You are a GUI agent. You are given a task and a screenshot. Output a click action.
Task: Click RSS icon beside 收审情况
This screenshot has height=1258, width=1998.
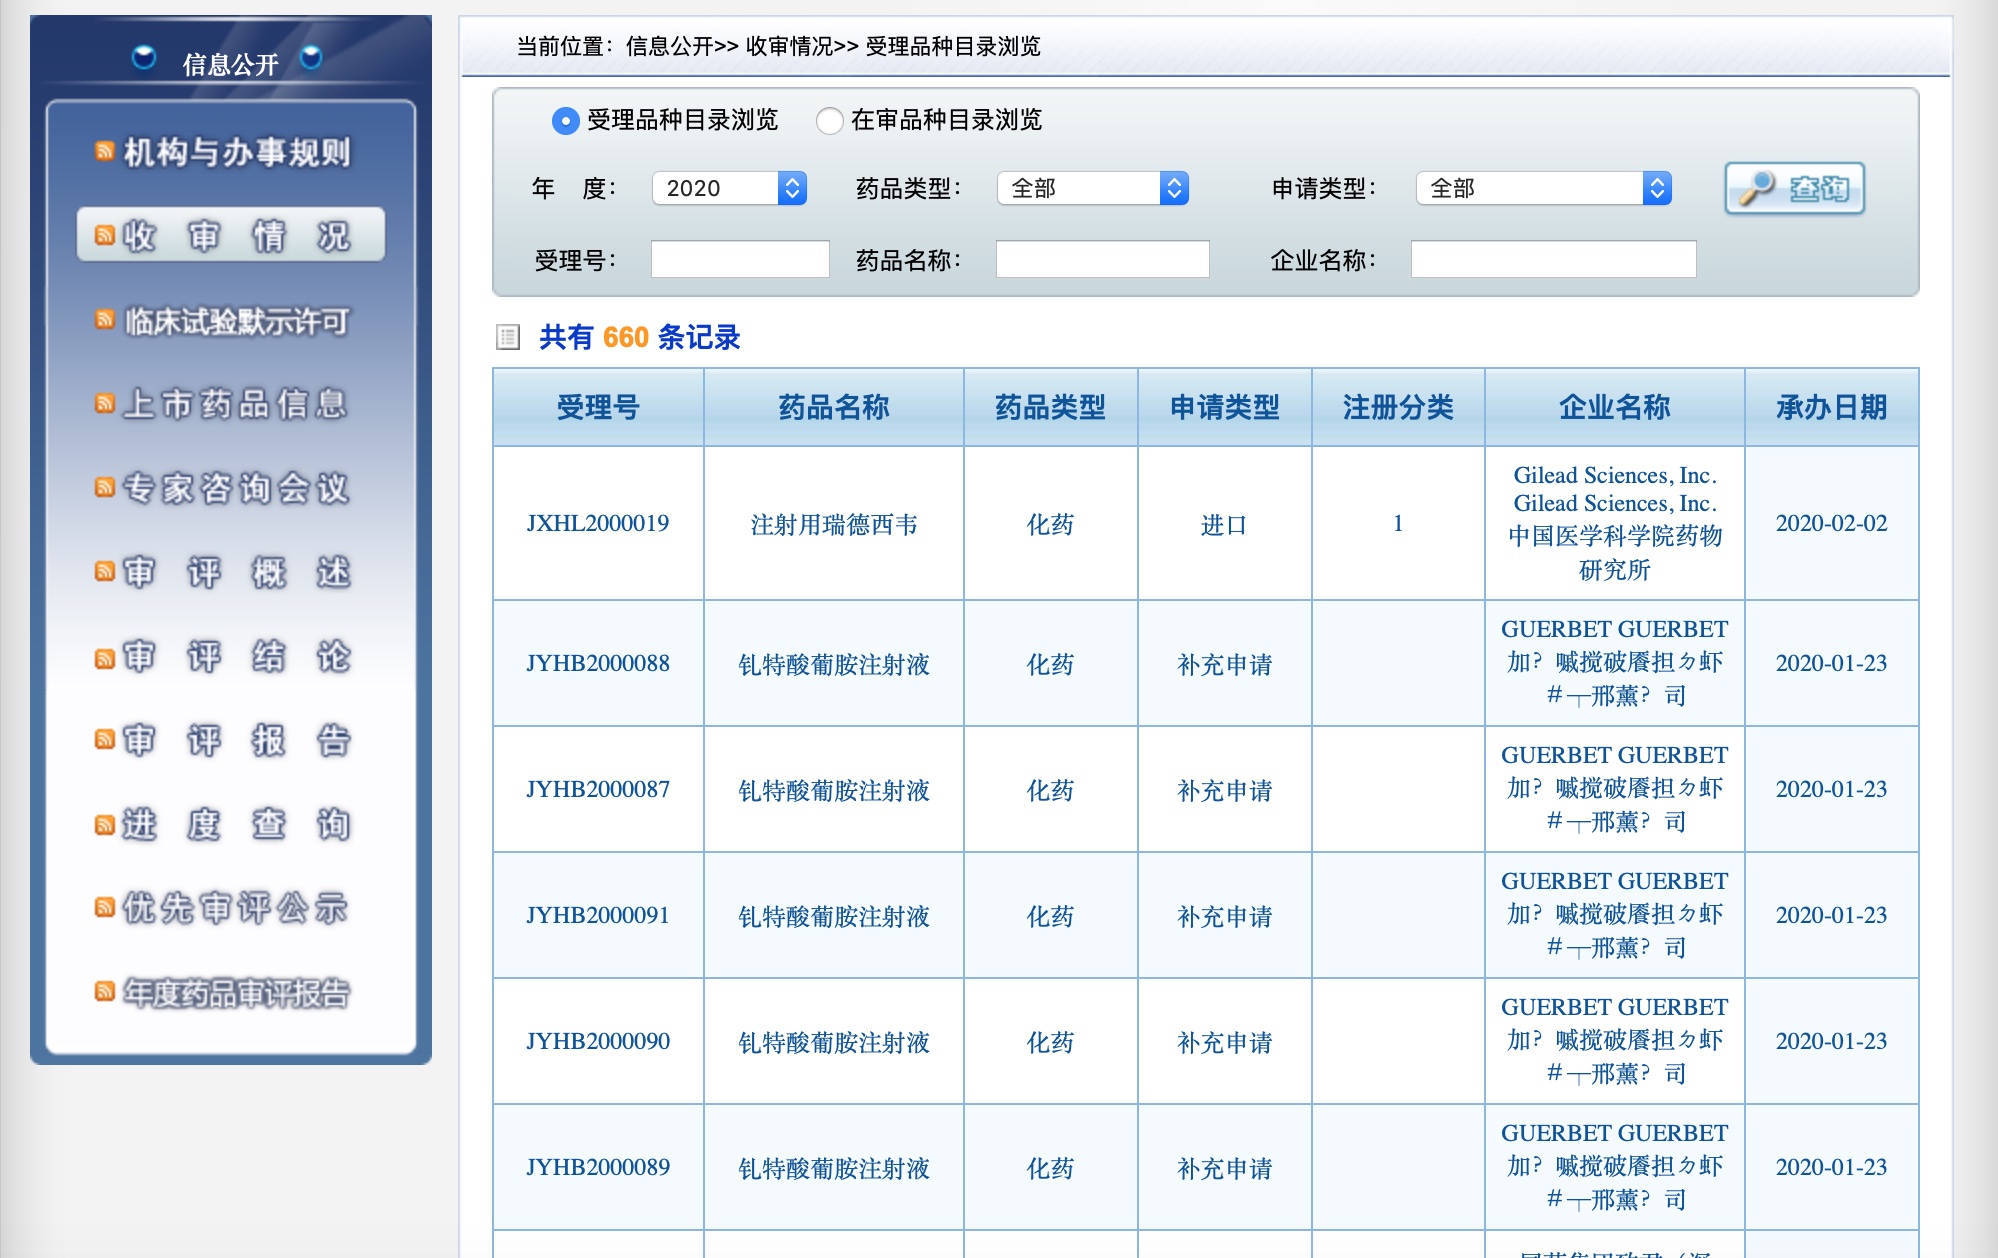tap(104, 236)
